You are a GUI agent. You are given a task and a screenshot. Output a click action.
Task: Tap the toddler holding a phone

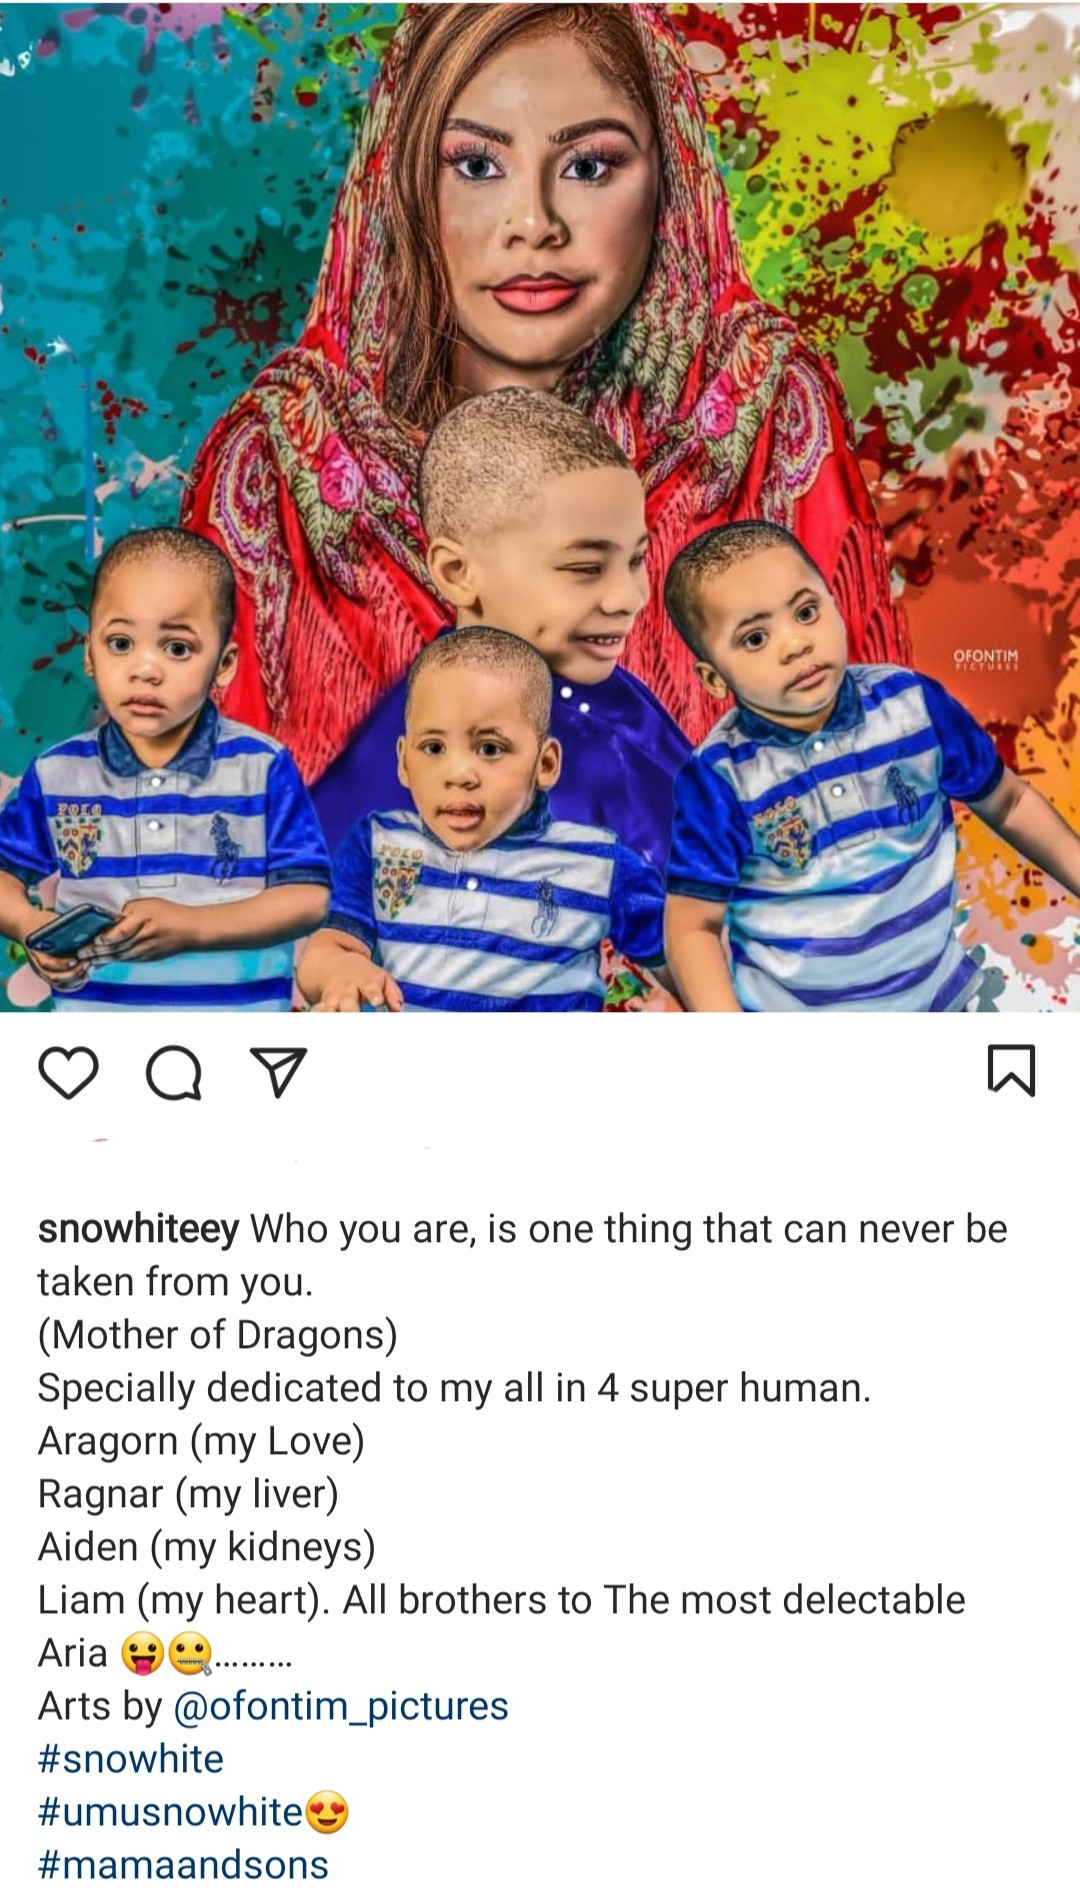pos(160,770)
